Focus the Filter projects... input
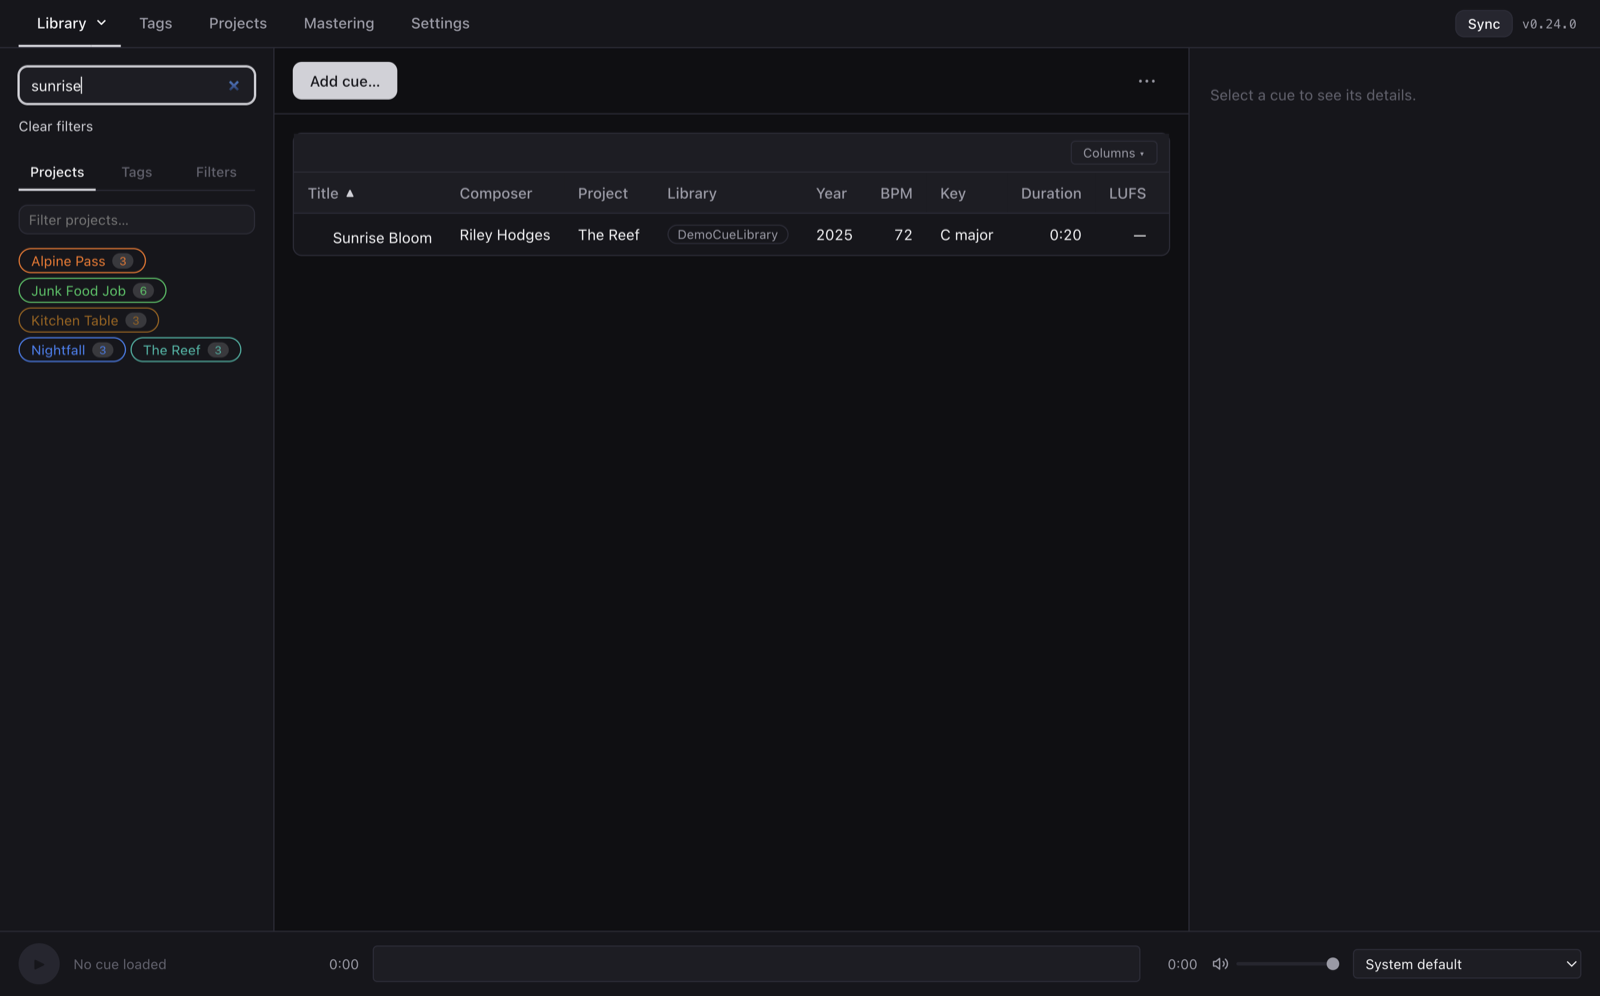The height and width of the screenshot is (996, 1600). point(136,220)
